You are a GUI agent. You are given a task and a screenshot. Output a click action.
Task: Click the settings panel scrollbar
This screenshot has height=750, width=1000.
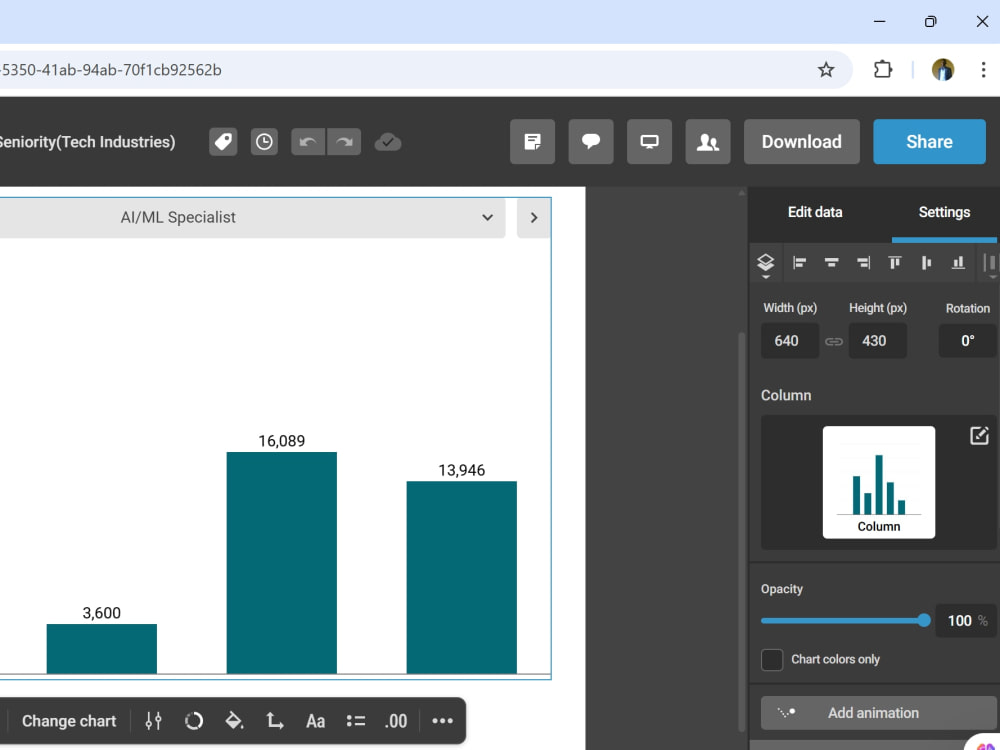point(741,531)
